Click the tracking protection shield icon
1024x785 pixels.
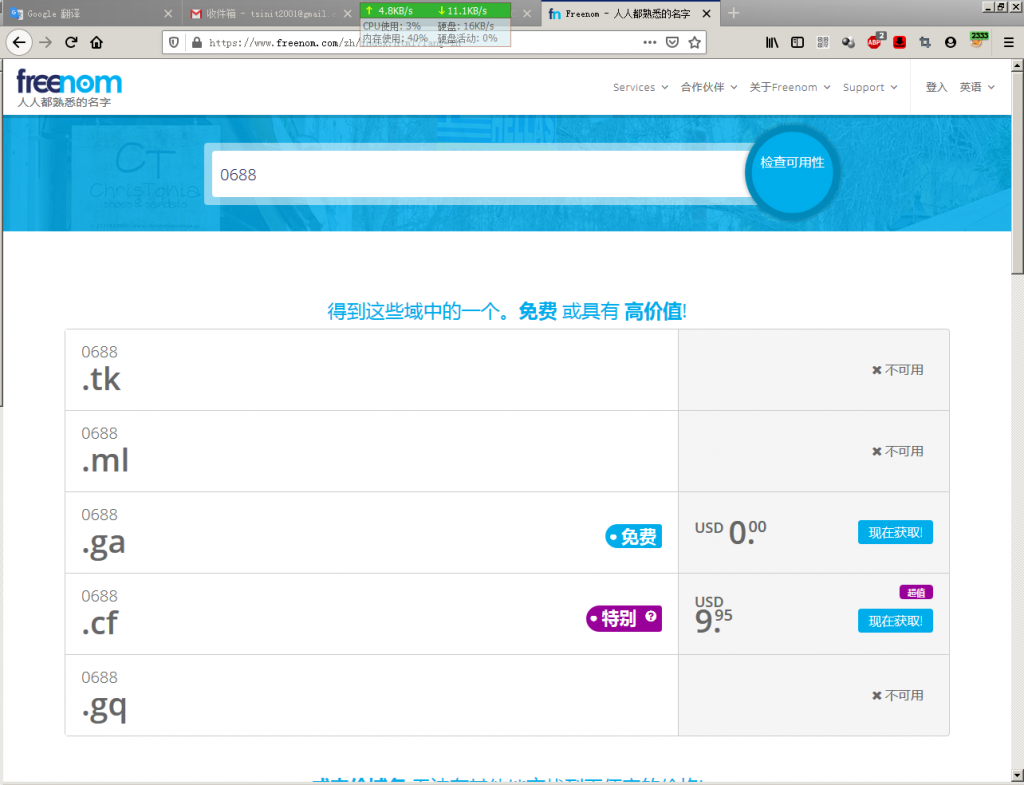(x=174, y=42)
